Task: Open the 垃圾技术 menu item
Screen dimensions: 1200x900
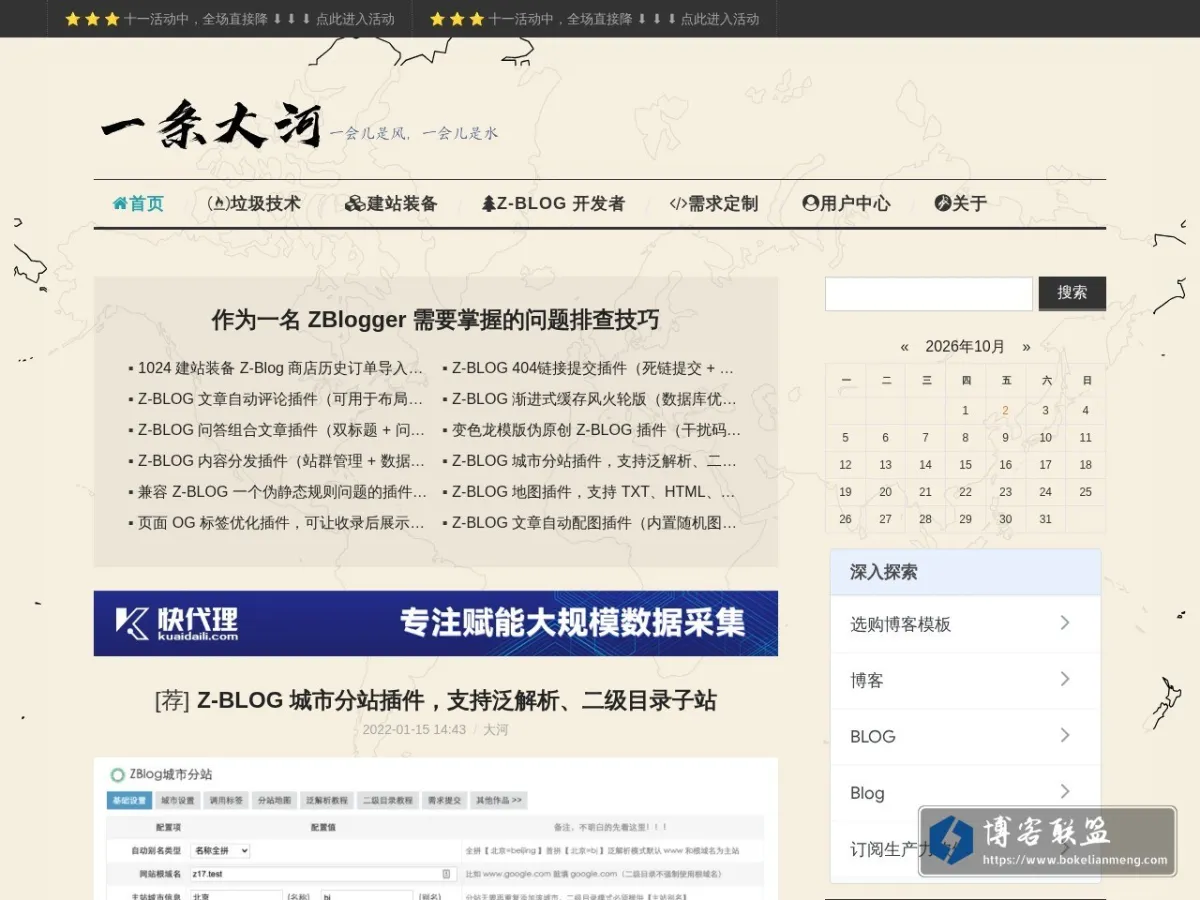Action: pos(254,204)
